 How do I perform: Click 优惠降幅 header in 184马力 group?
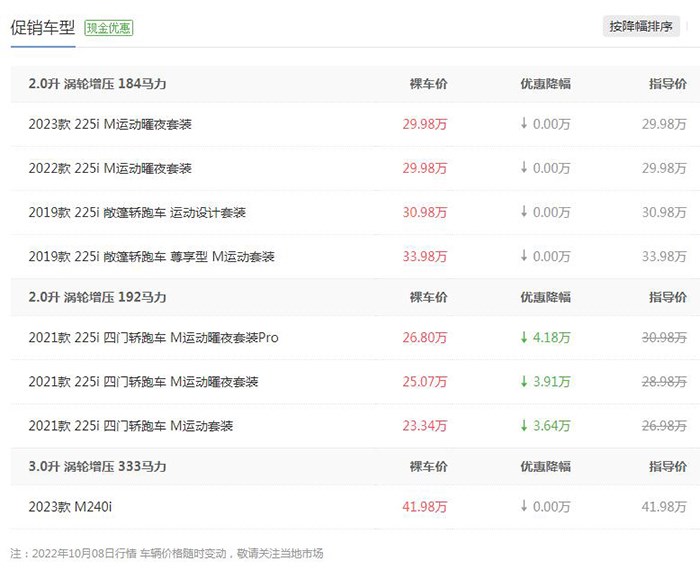546,83
